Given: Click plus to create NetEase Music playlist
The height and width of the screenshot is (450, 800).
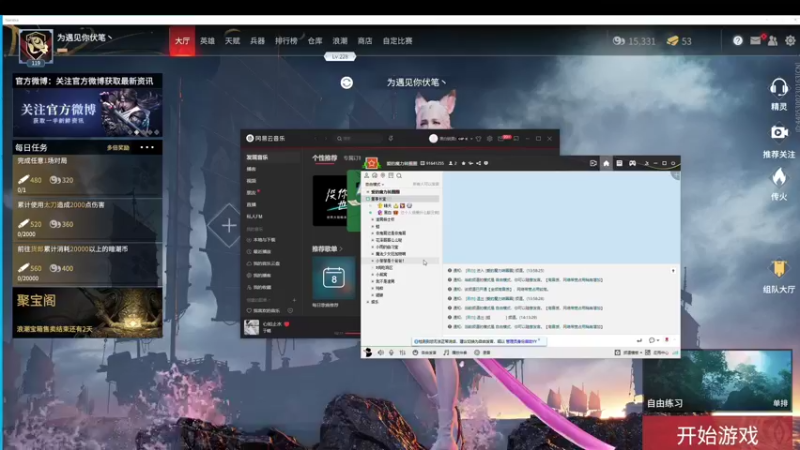Looking at the screenshot, I should [294, 300].
